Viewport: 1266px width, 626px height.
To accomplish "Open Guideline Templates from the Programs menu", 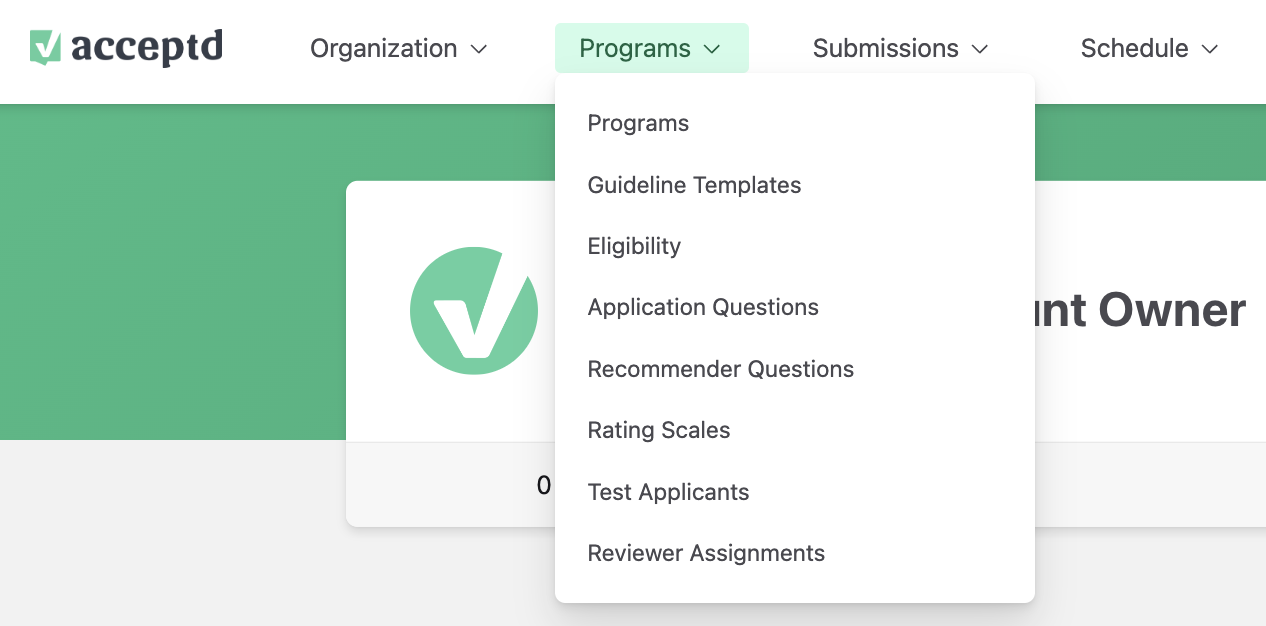I will [x=694, y=185].
